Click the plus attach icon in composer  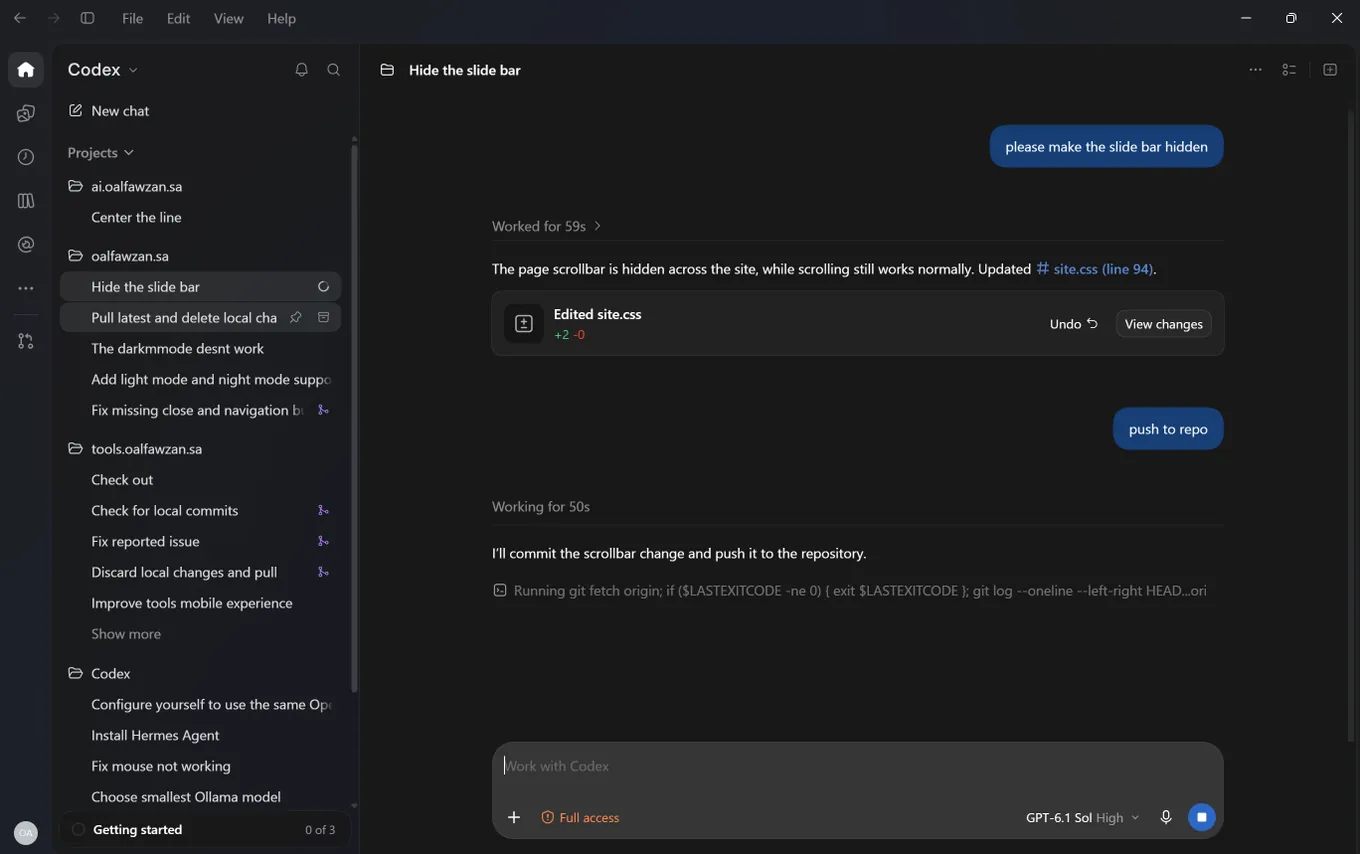(x=514, y=817)
